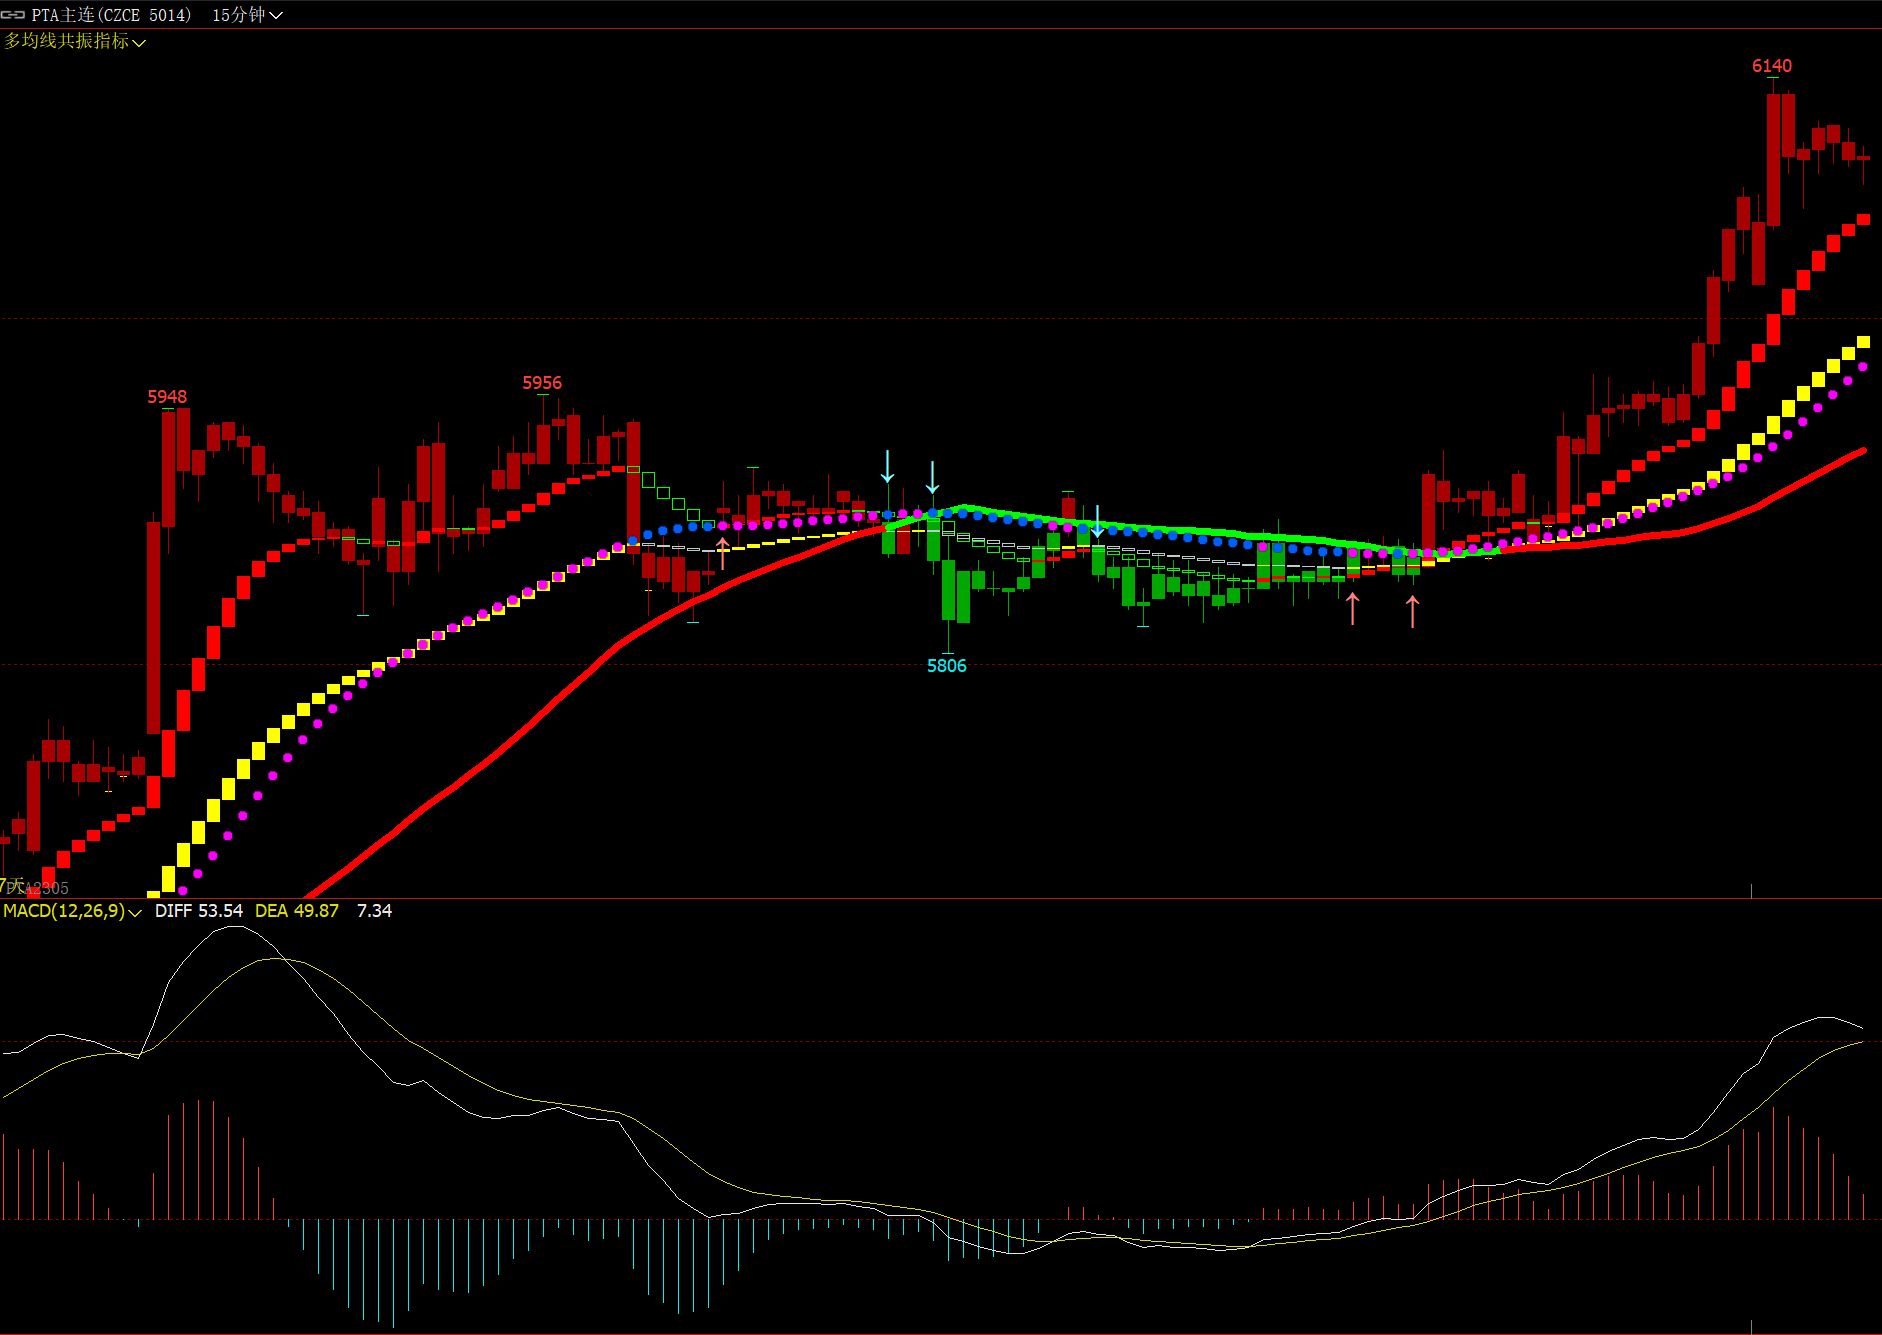Open the 15分钟 timeframe dropdown

point(247,15)
